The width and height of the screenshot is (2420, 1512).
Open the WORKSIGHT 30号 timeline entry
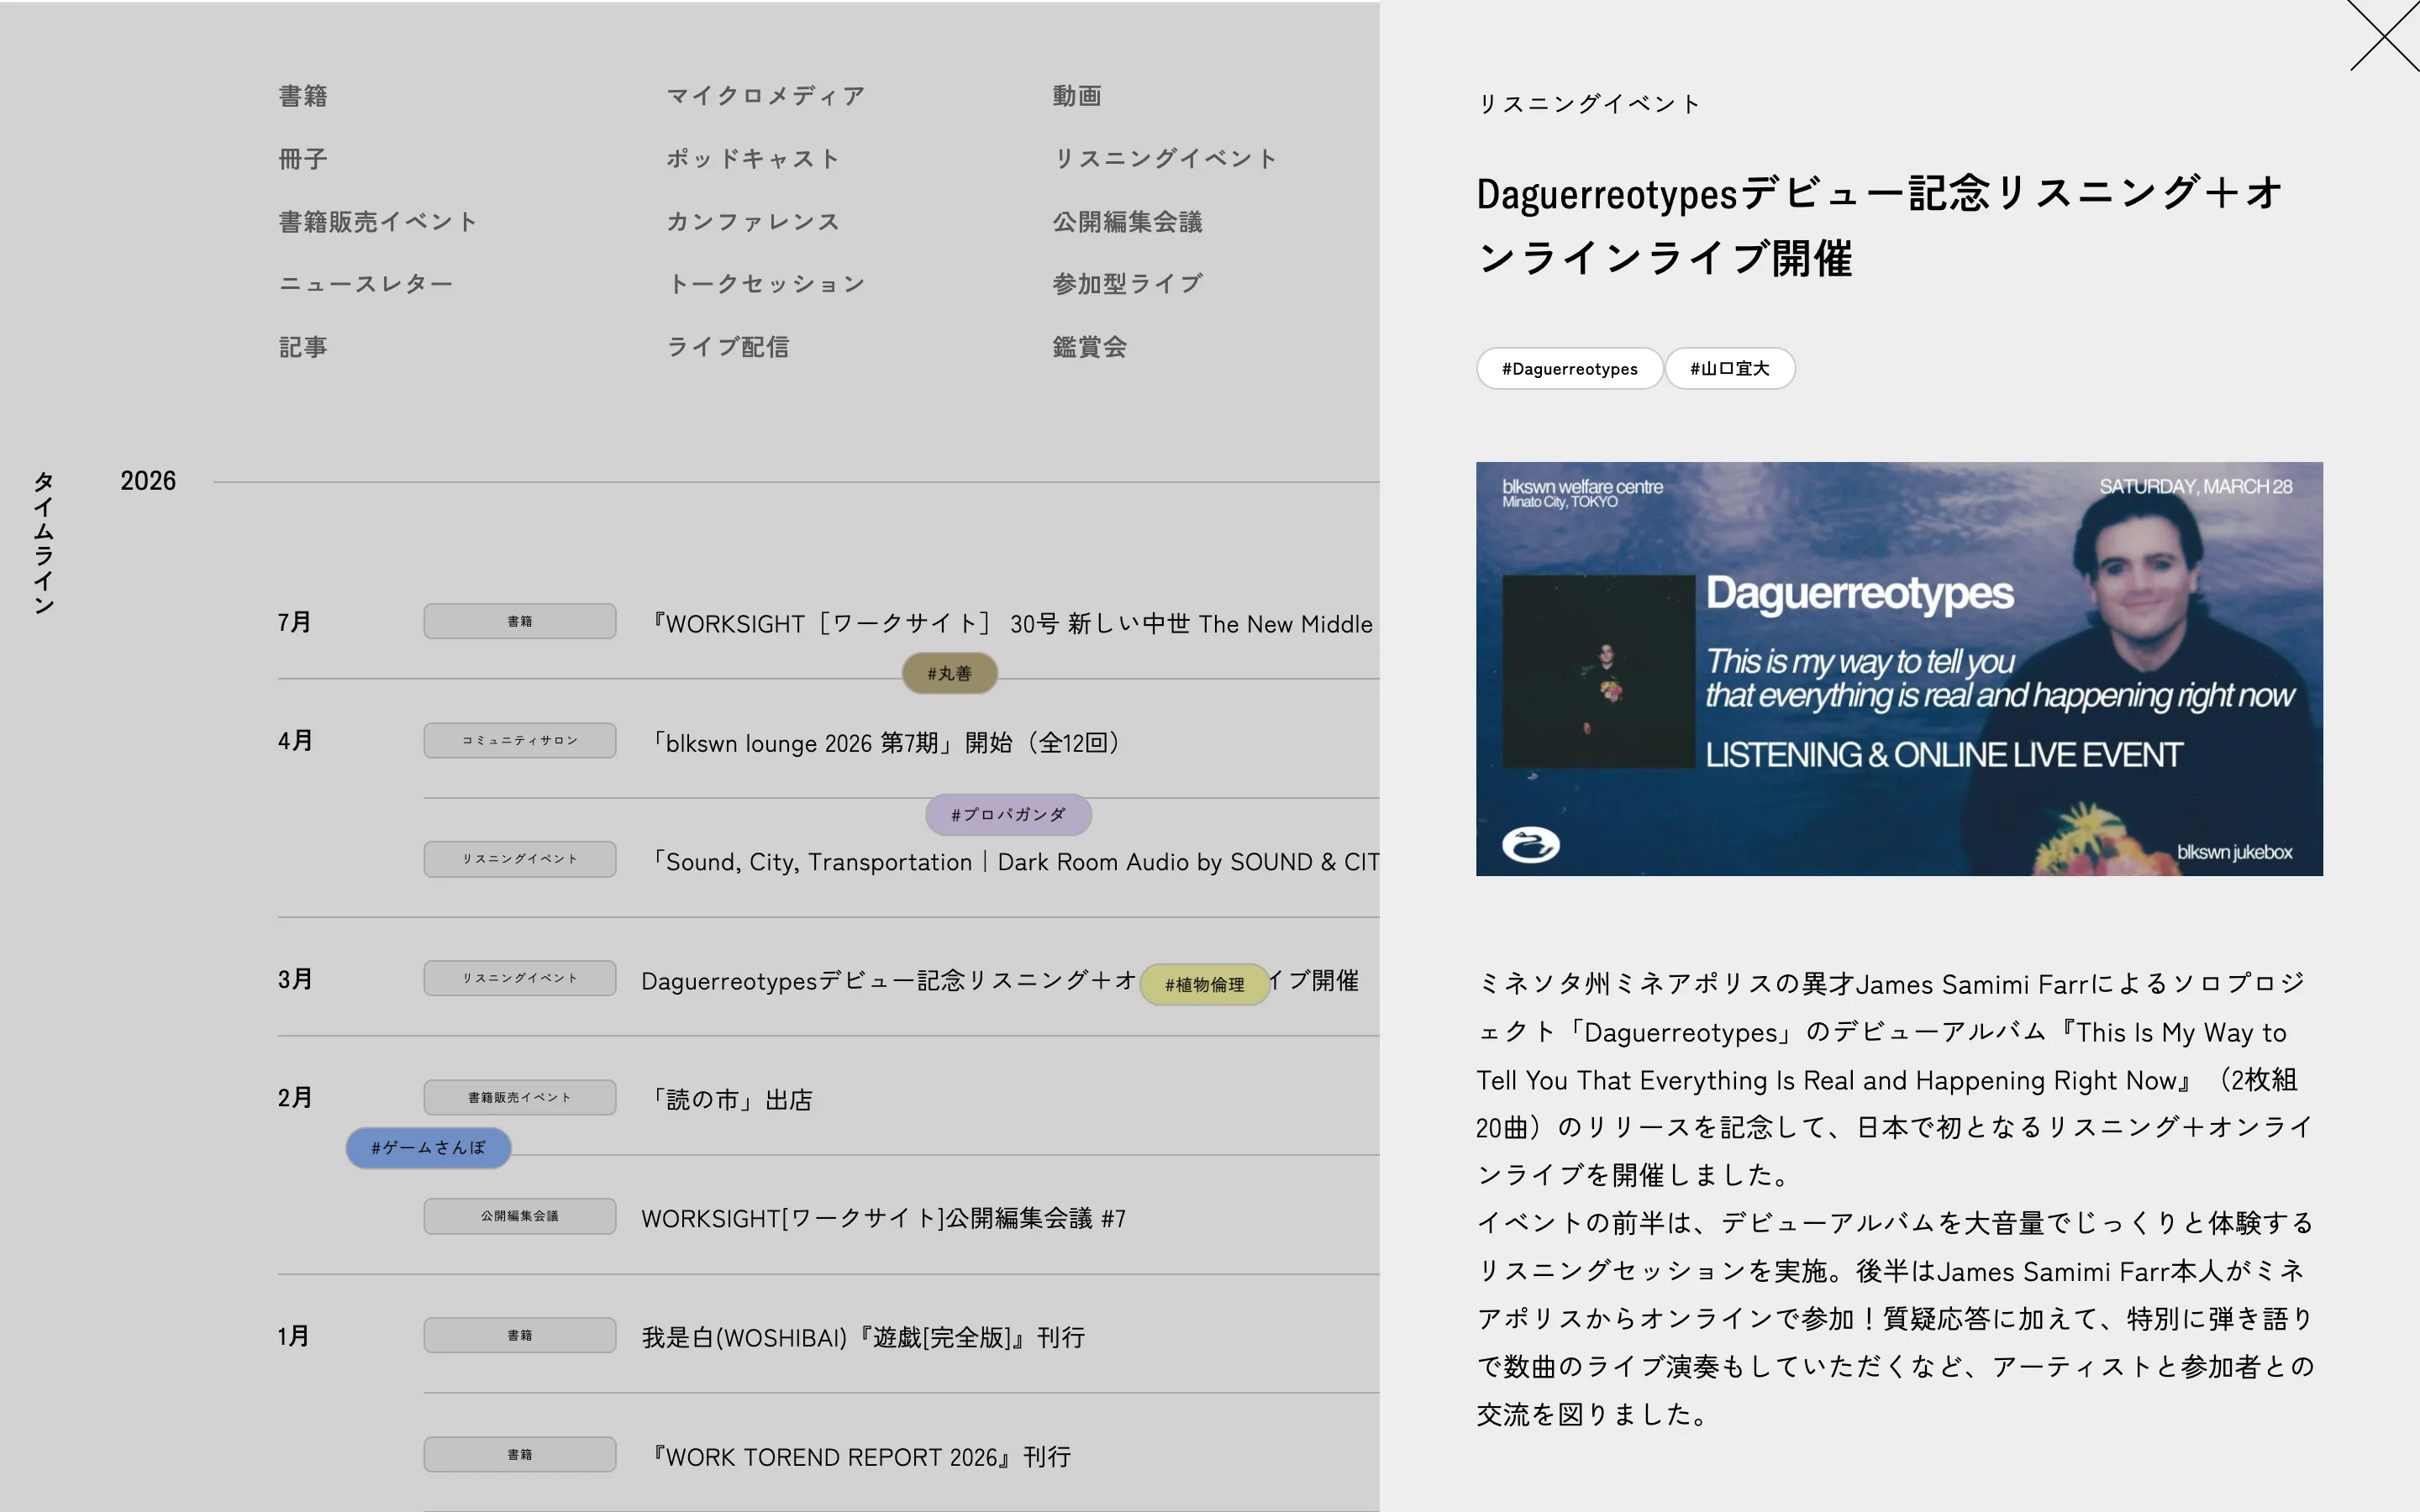(x=1012, y=624)
